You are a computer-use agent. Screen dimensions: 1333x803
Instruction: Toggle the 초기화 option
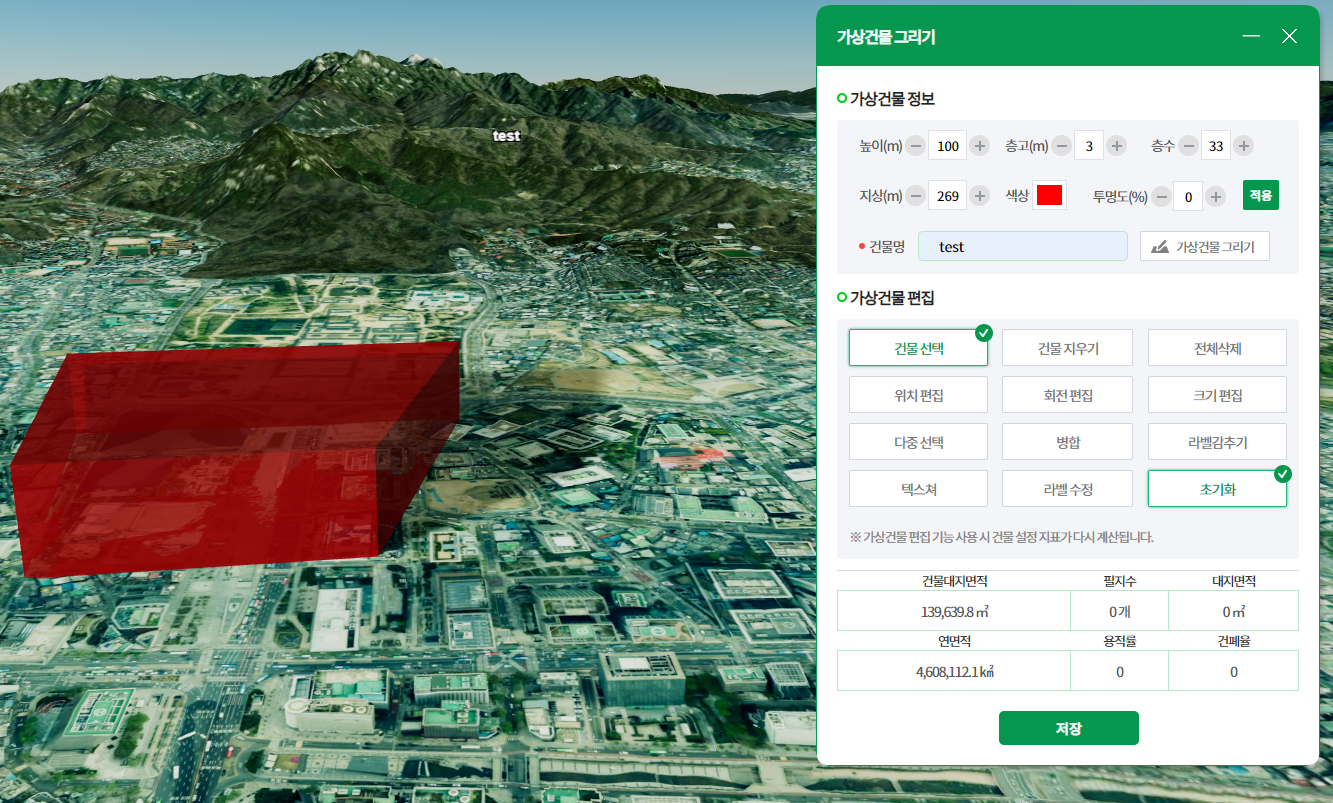coord(1217,489)
